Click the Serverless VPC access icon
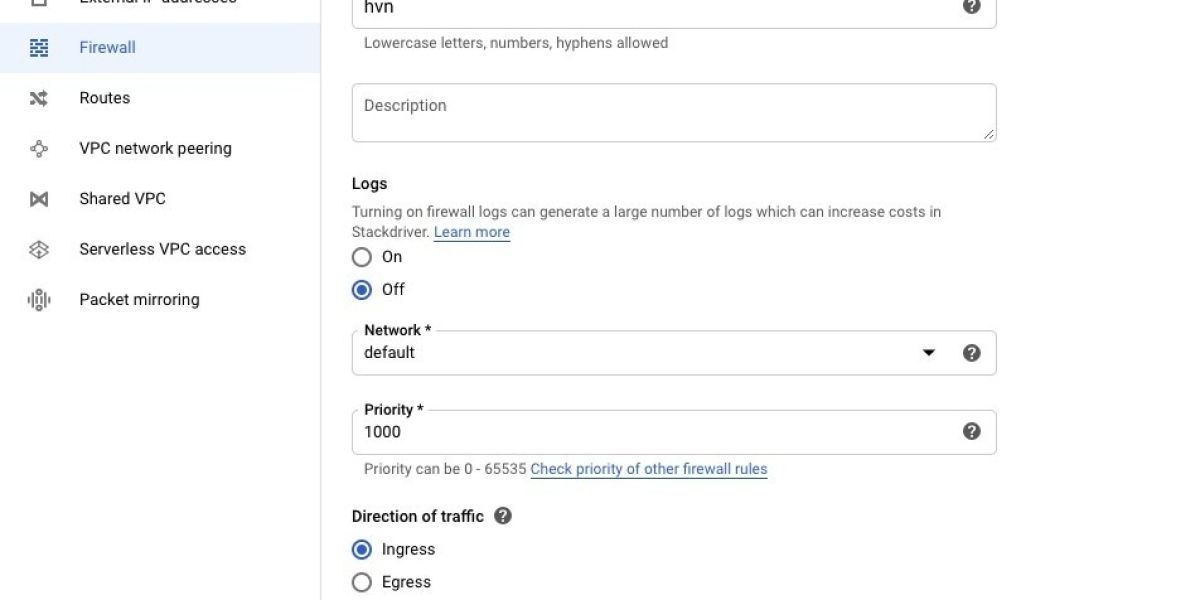 [x=39, y=250]
